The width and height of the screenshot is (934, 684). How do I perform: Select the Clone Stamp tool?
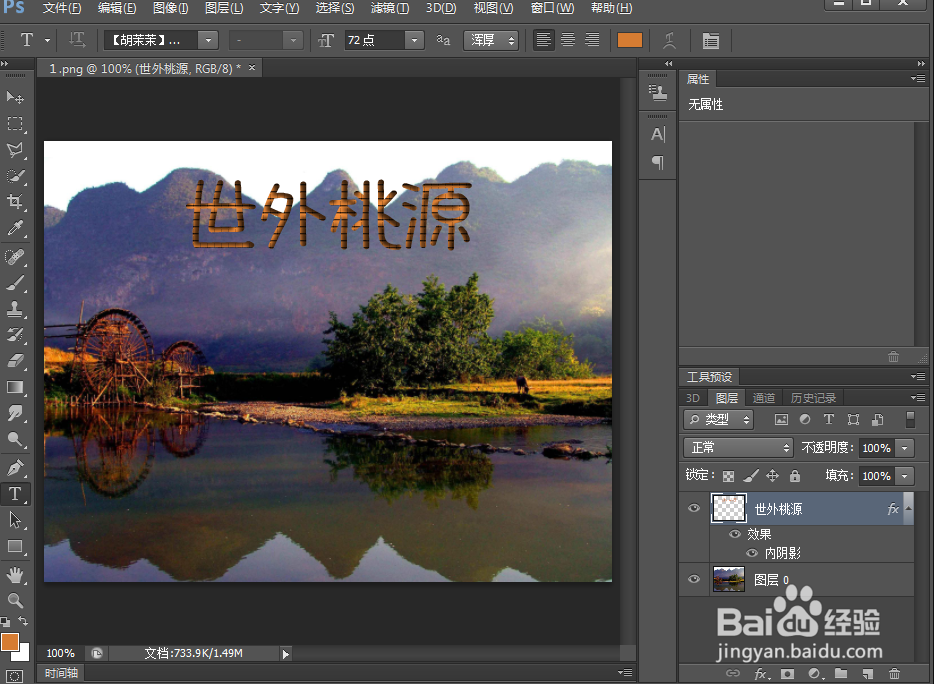pyautogui.click(x=15, y=309)
